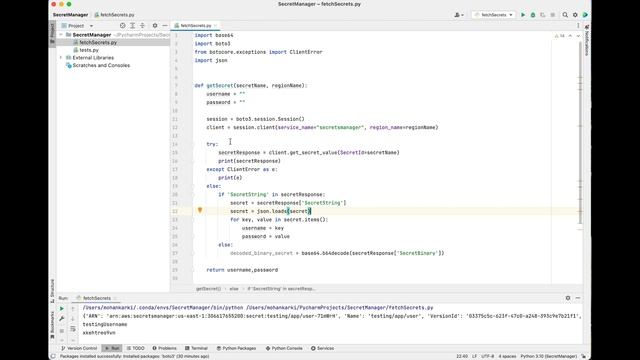Minimize the Run tool window
Image resolution: width=640 pixels, height=360 pixels.
578,298
